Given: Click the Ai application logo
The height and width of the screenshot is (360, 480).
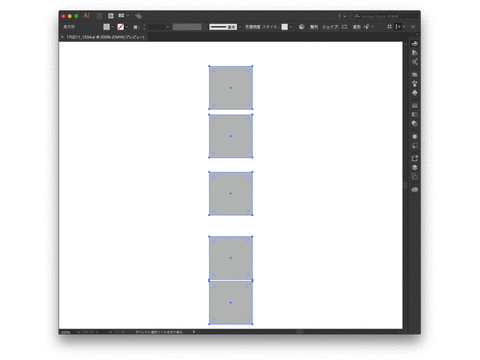Looking at the screenshot, I should (x=87, y=16).
